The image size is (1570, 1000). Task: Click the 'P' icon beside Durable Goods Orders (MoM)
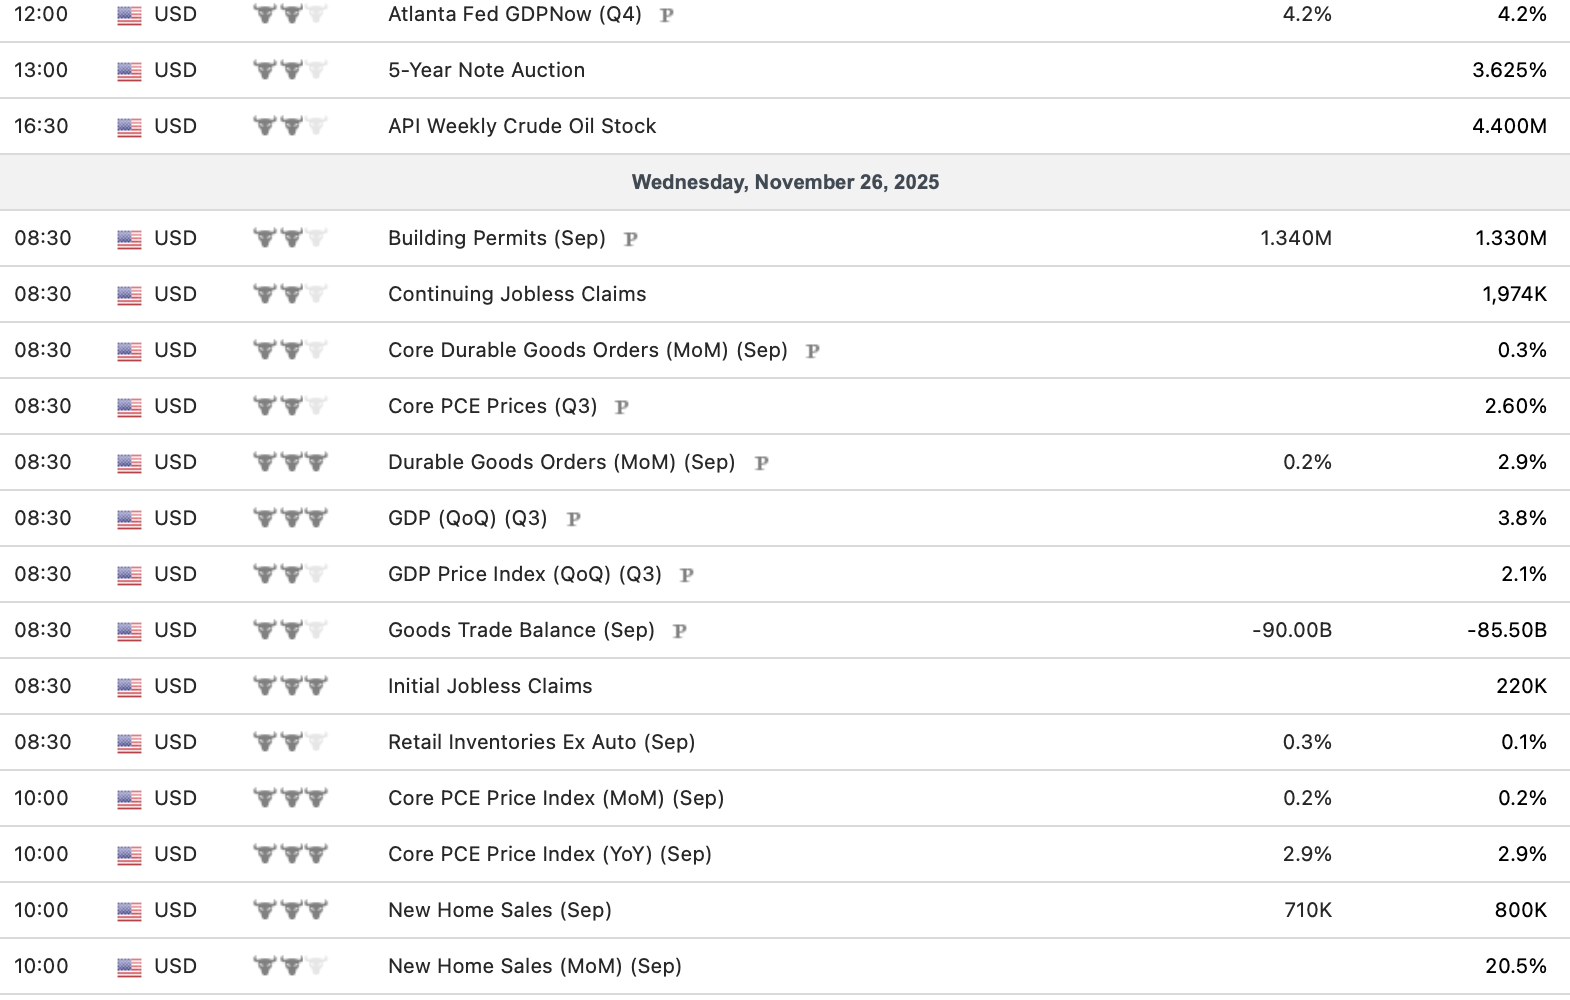[x=762, y=463]
